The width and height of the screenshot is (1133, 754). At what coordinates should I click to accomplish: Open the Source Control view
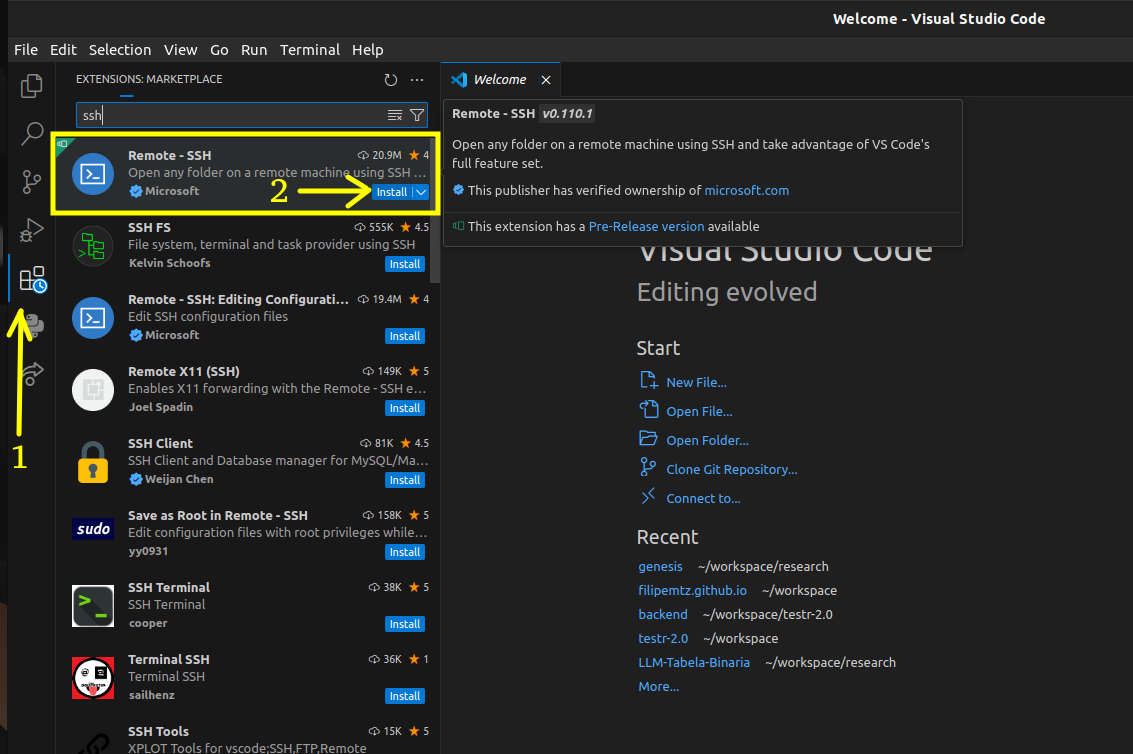click(x=31, y=181)
